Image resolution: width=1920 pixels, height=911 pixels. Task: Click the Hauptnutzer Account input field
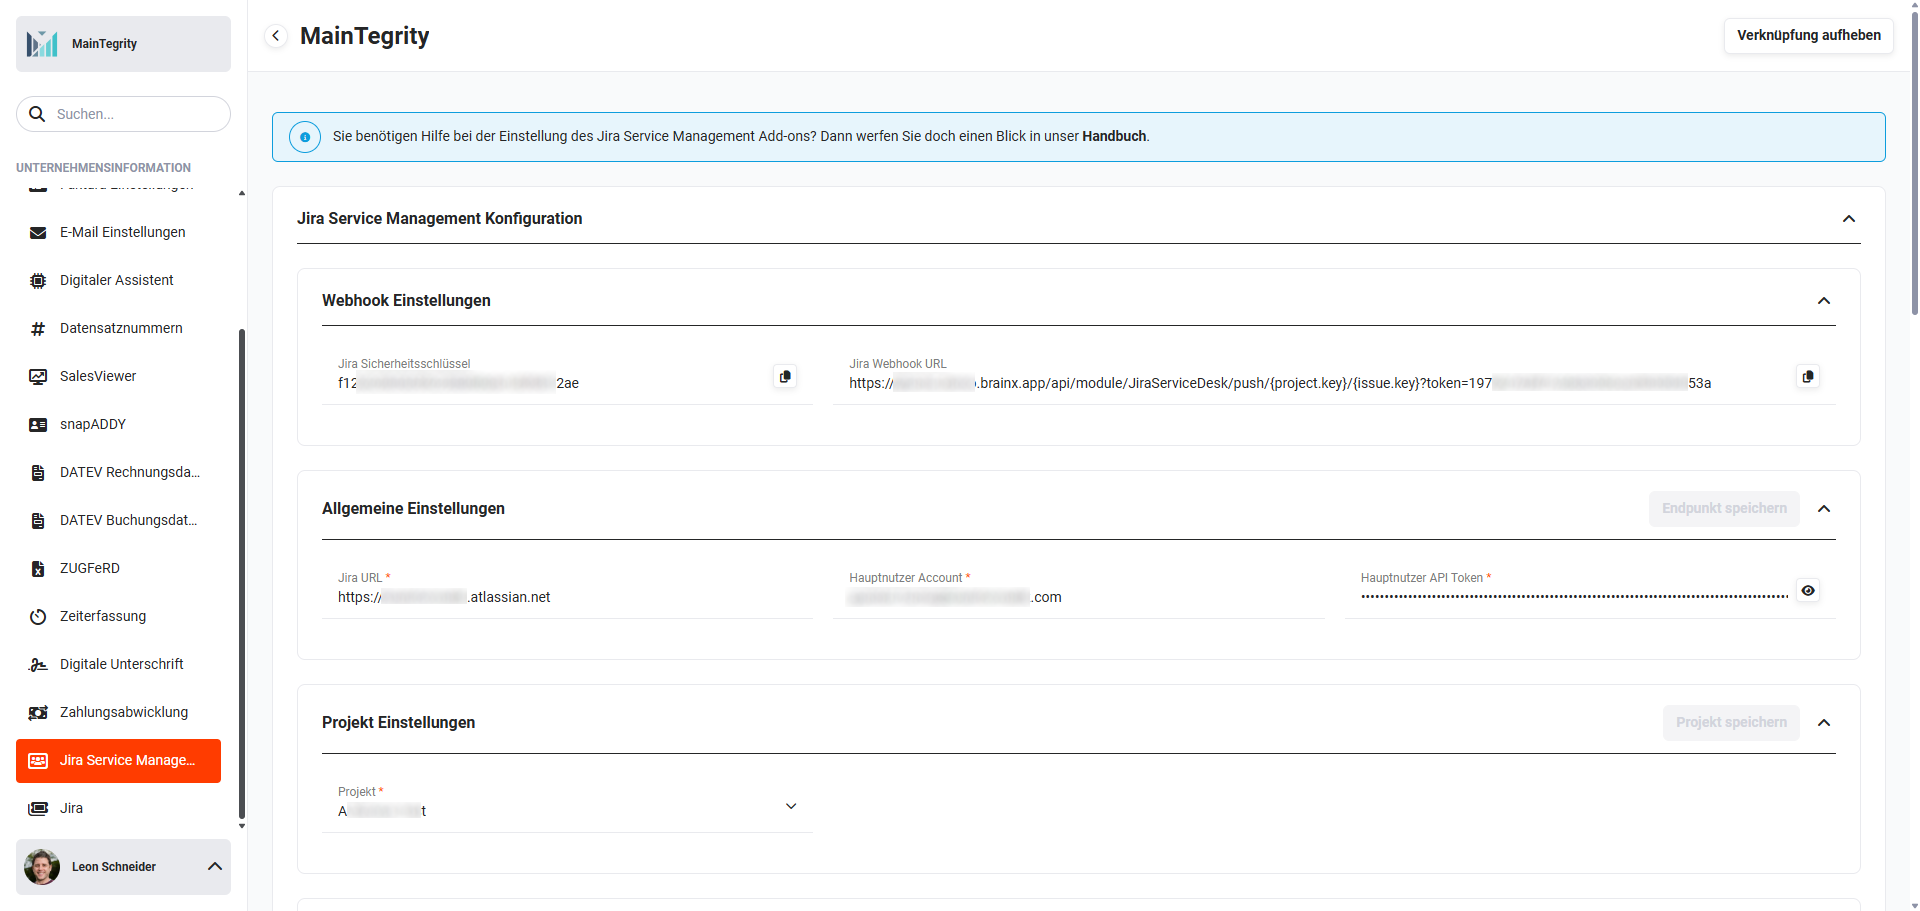coord(1078,590)
